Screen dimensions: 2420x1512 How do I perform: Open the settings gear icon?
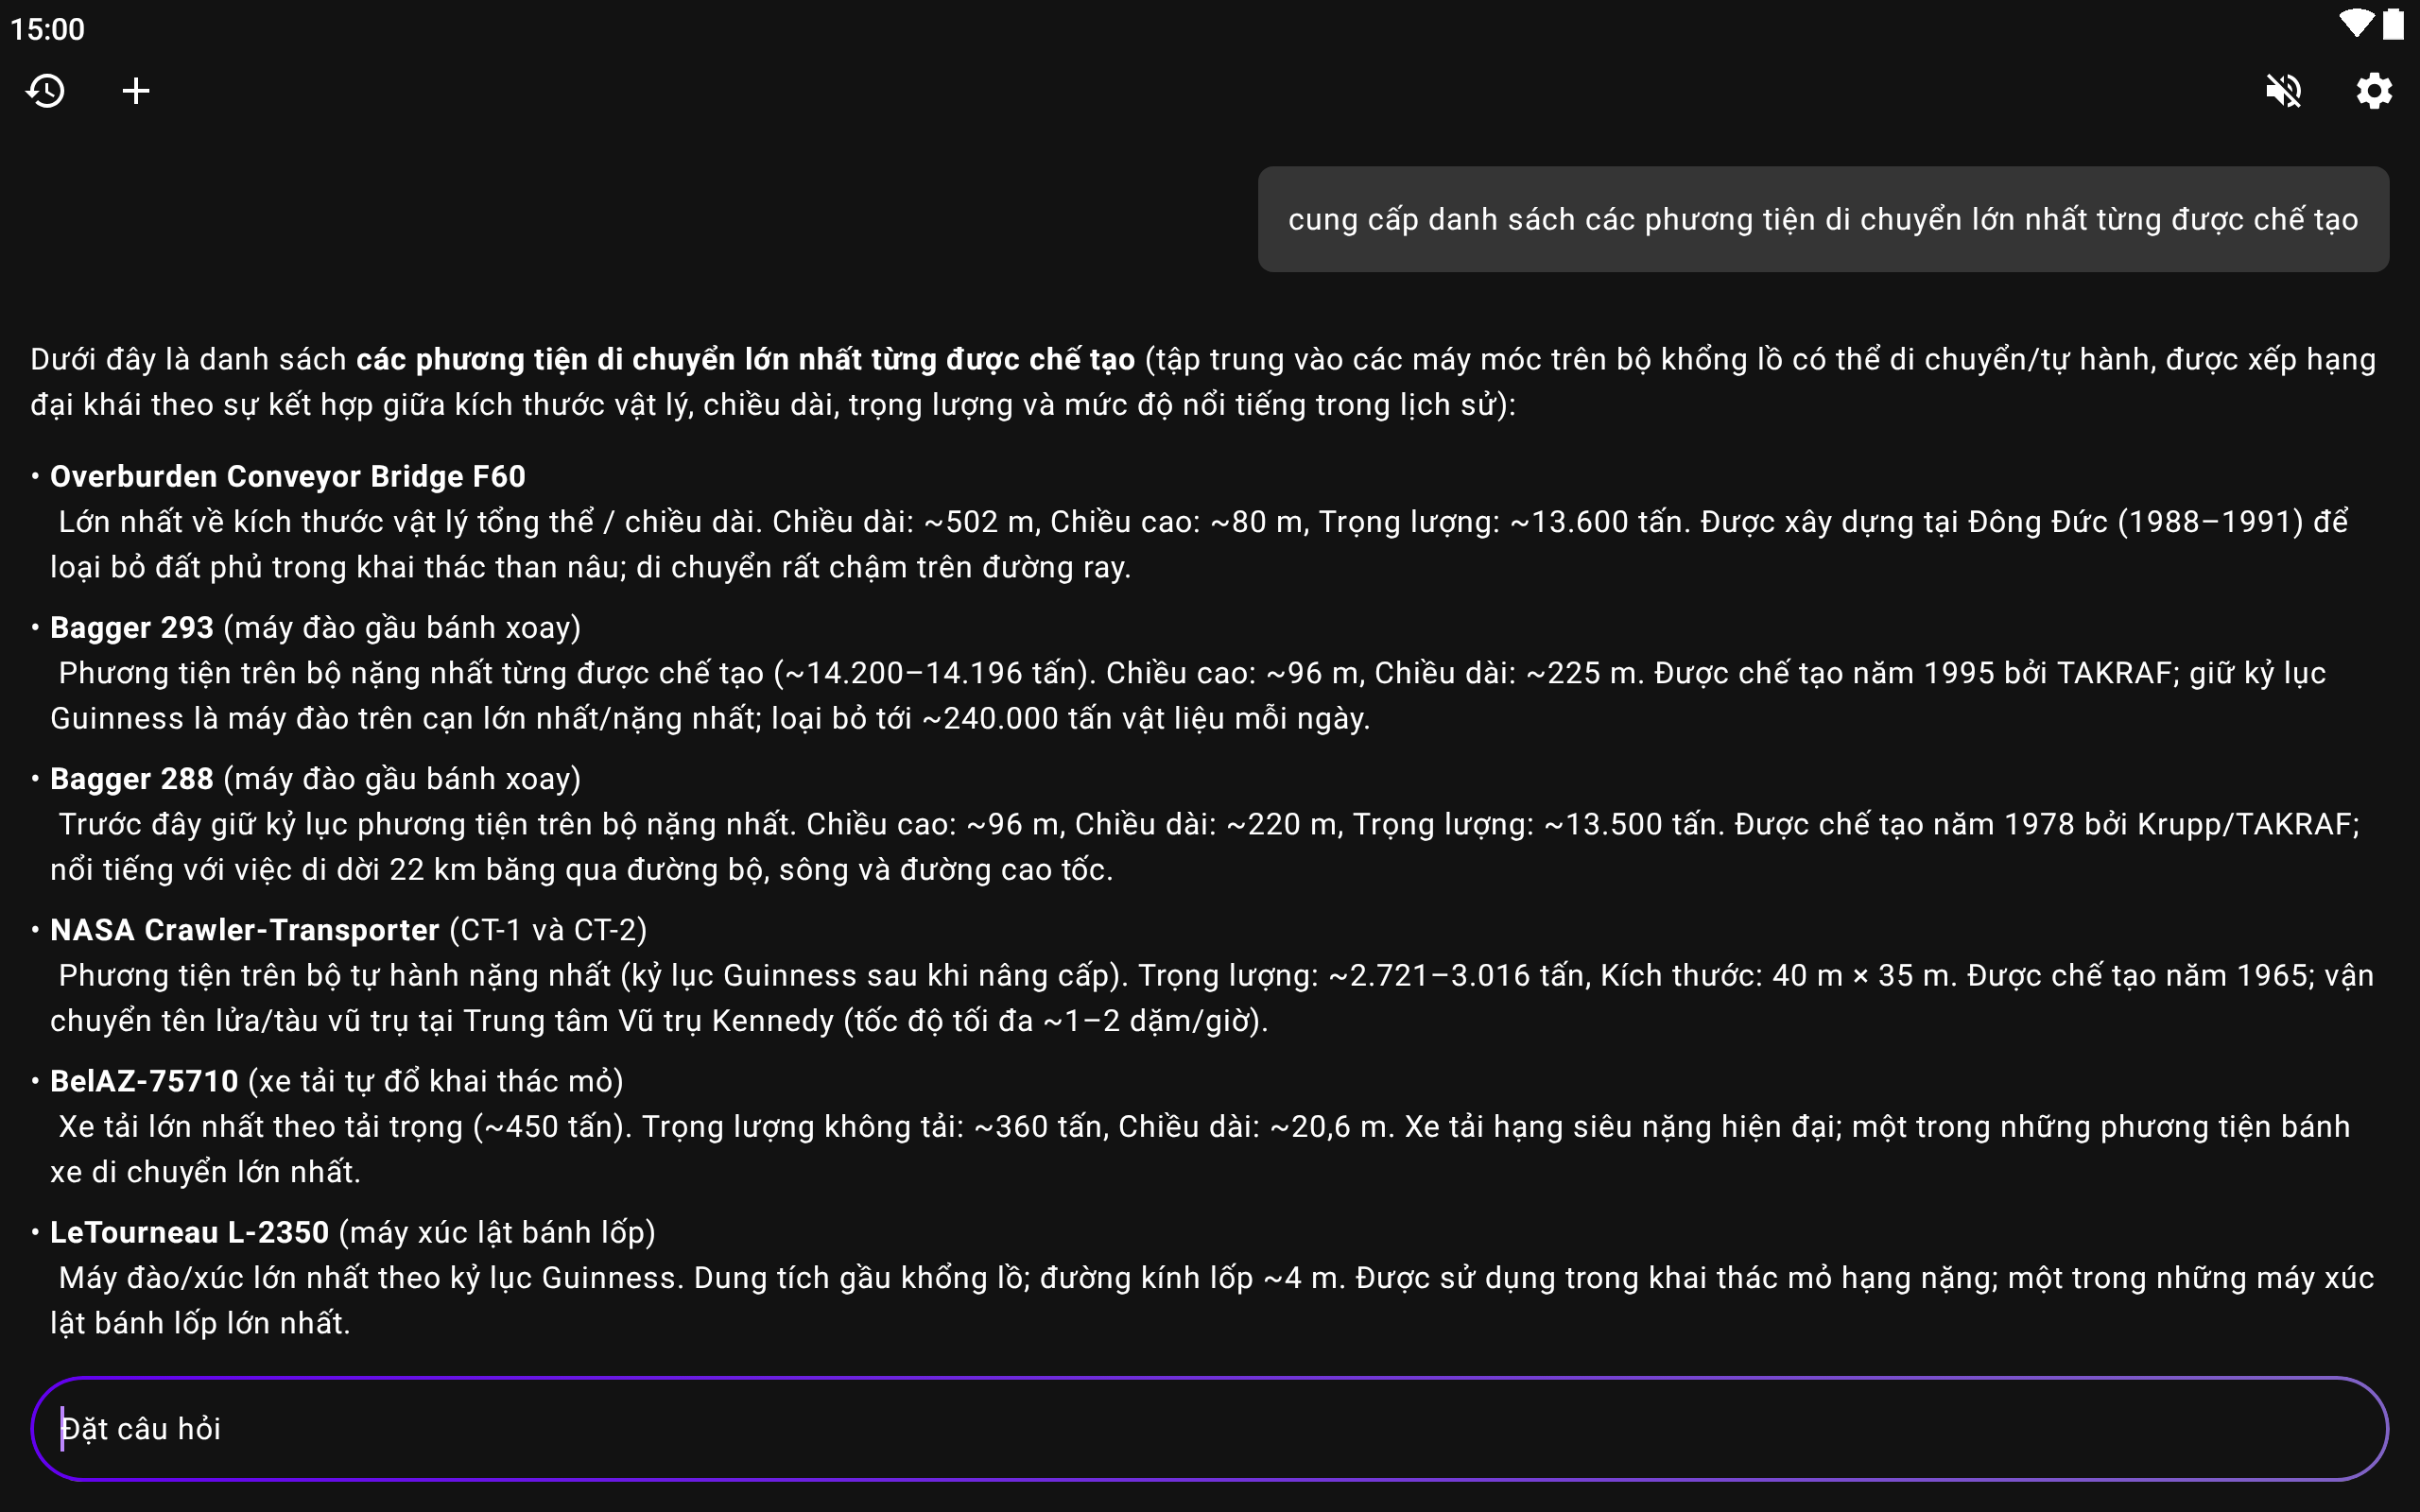(2373, 91)
